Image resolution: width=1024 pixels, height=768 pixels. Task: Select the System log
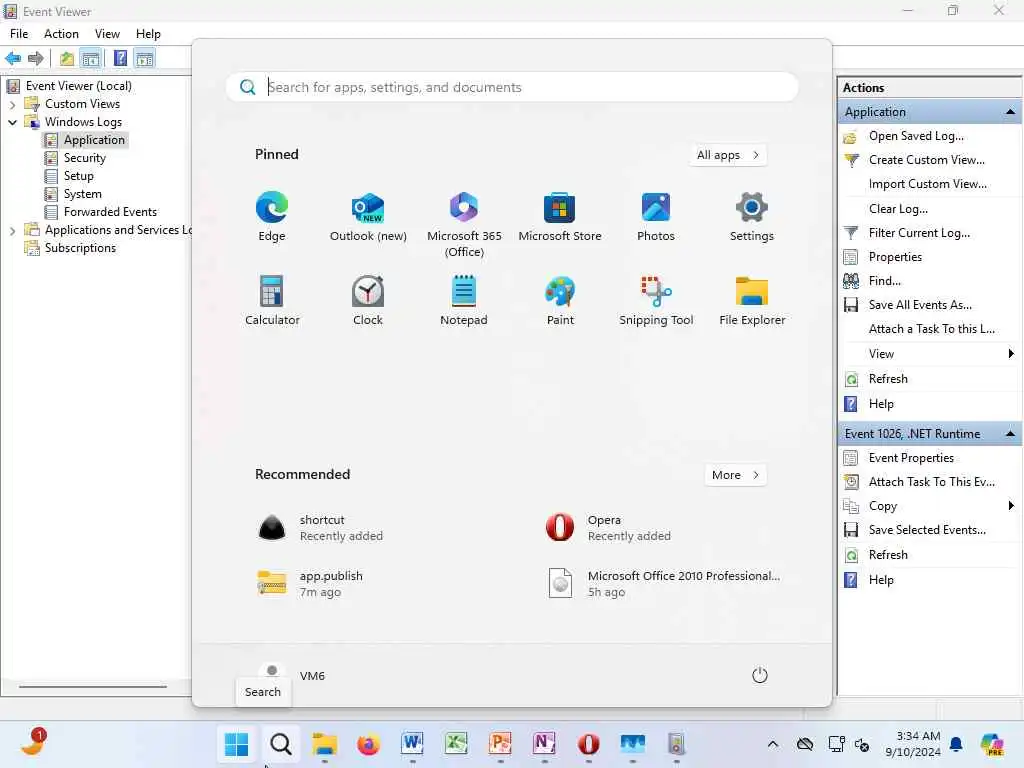click(82, 194)
